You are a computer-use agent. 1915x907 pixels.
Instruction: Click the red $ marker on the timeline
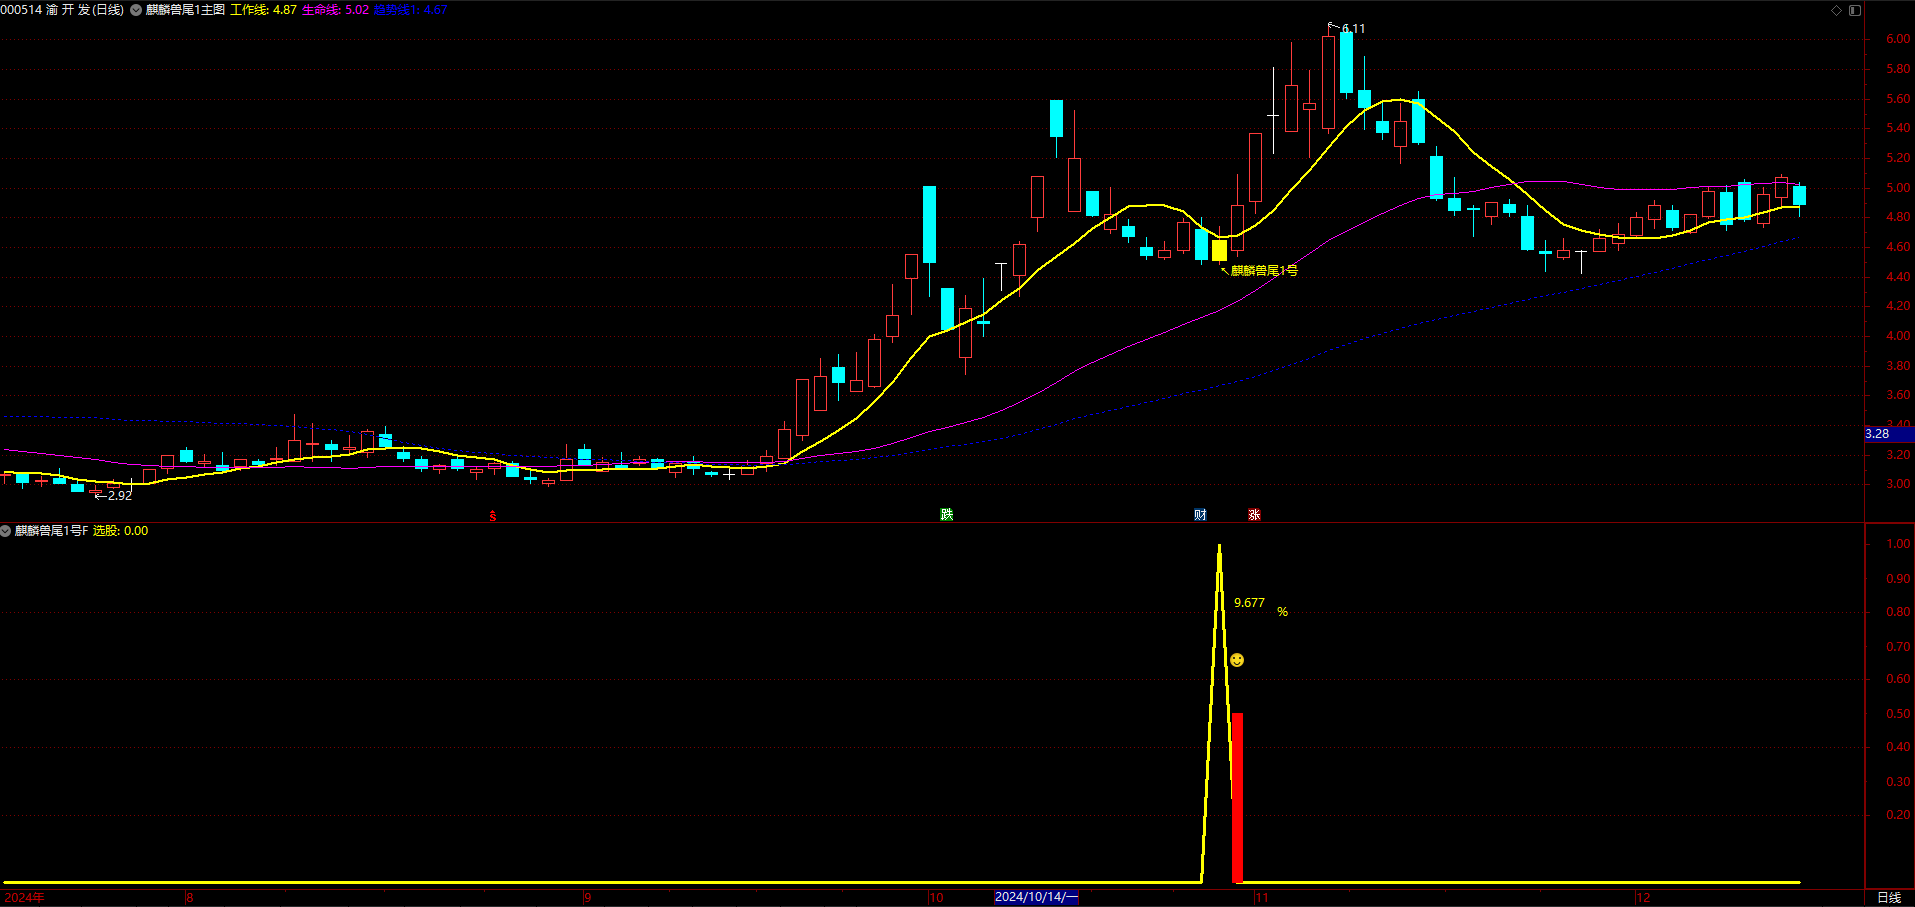(492, 516)
